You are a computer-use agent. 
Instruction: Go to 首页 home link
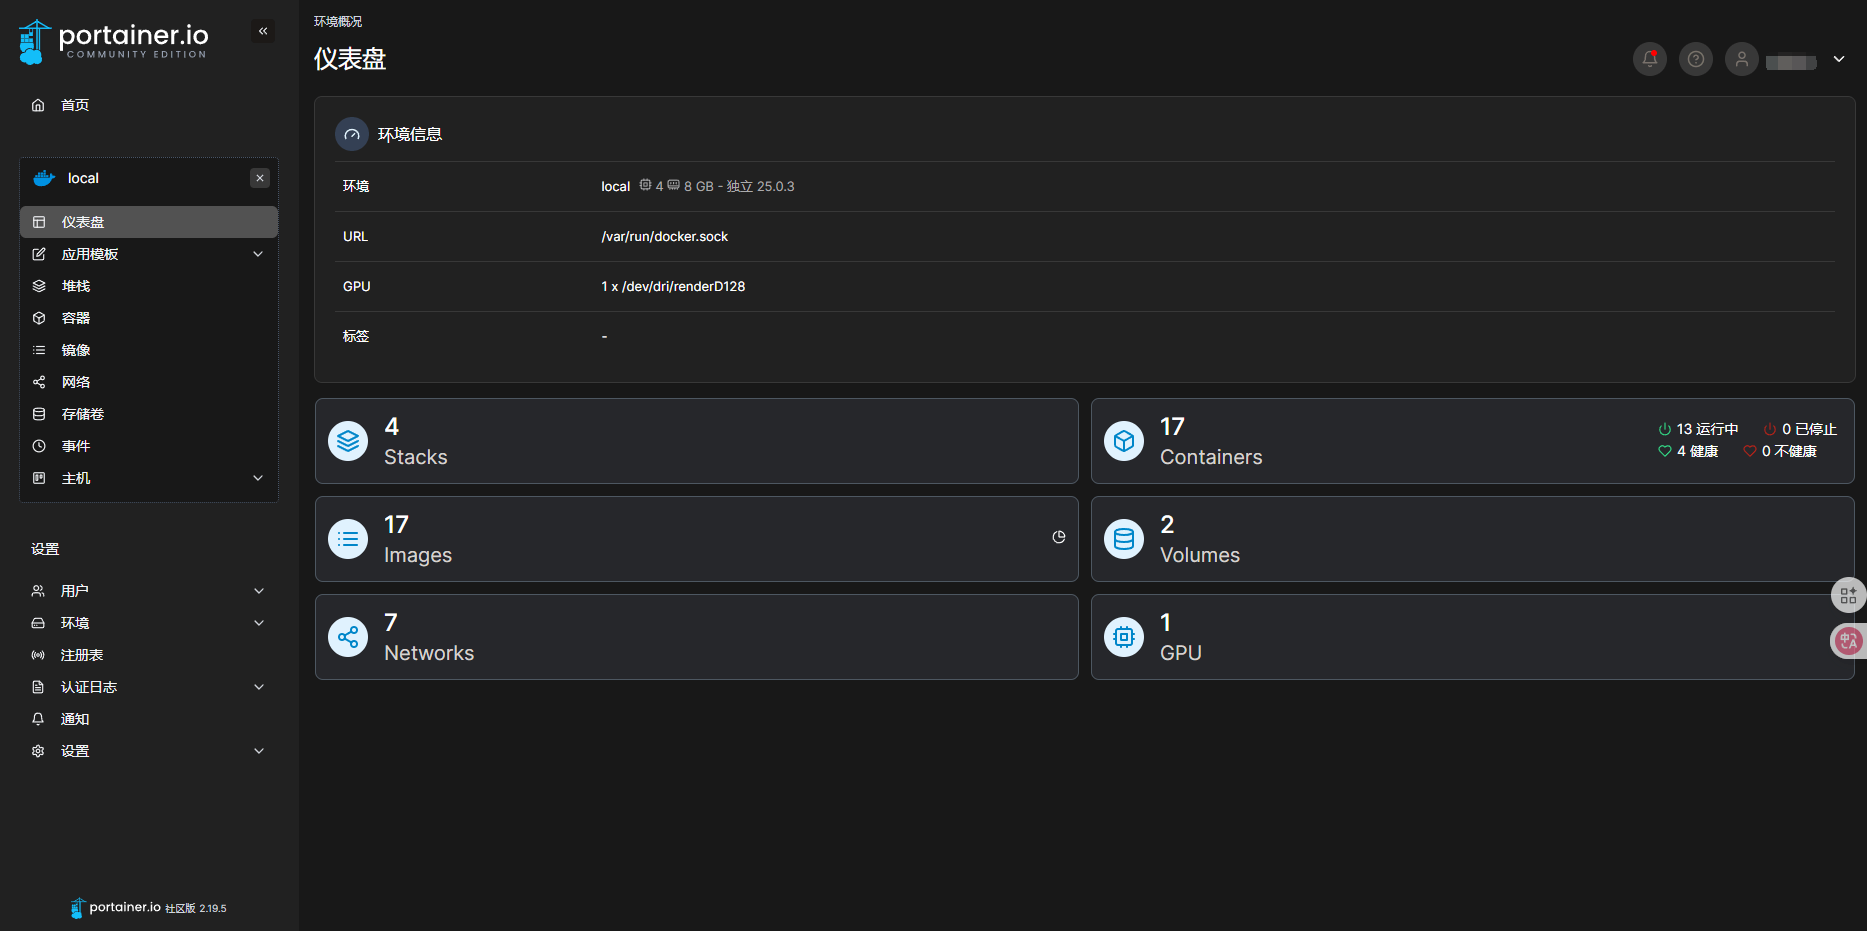point(74,105)
